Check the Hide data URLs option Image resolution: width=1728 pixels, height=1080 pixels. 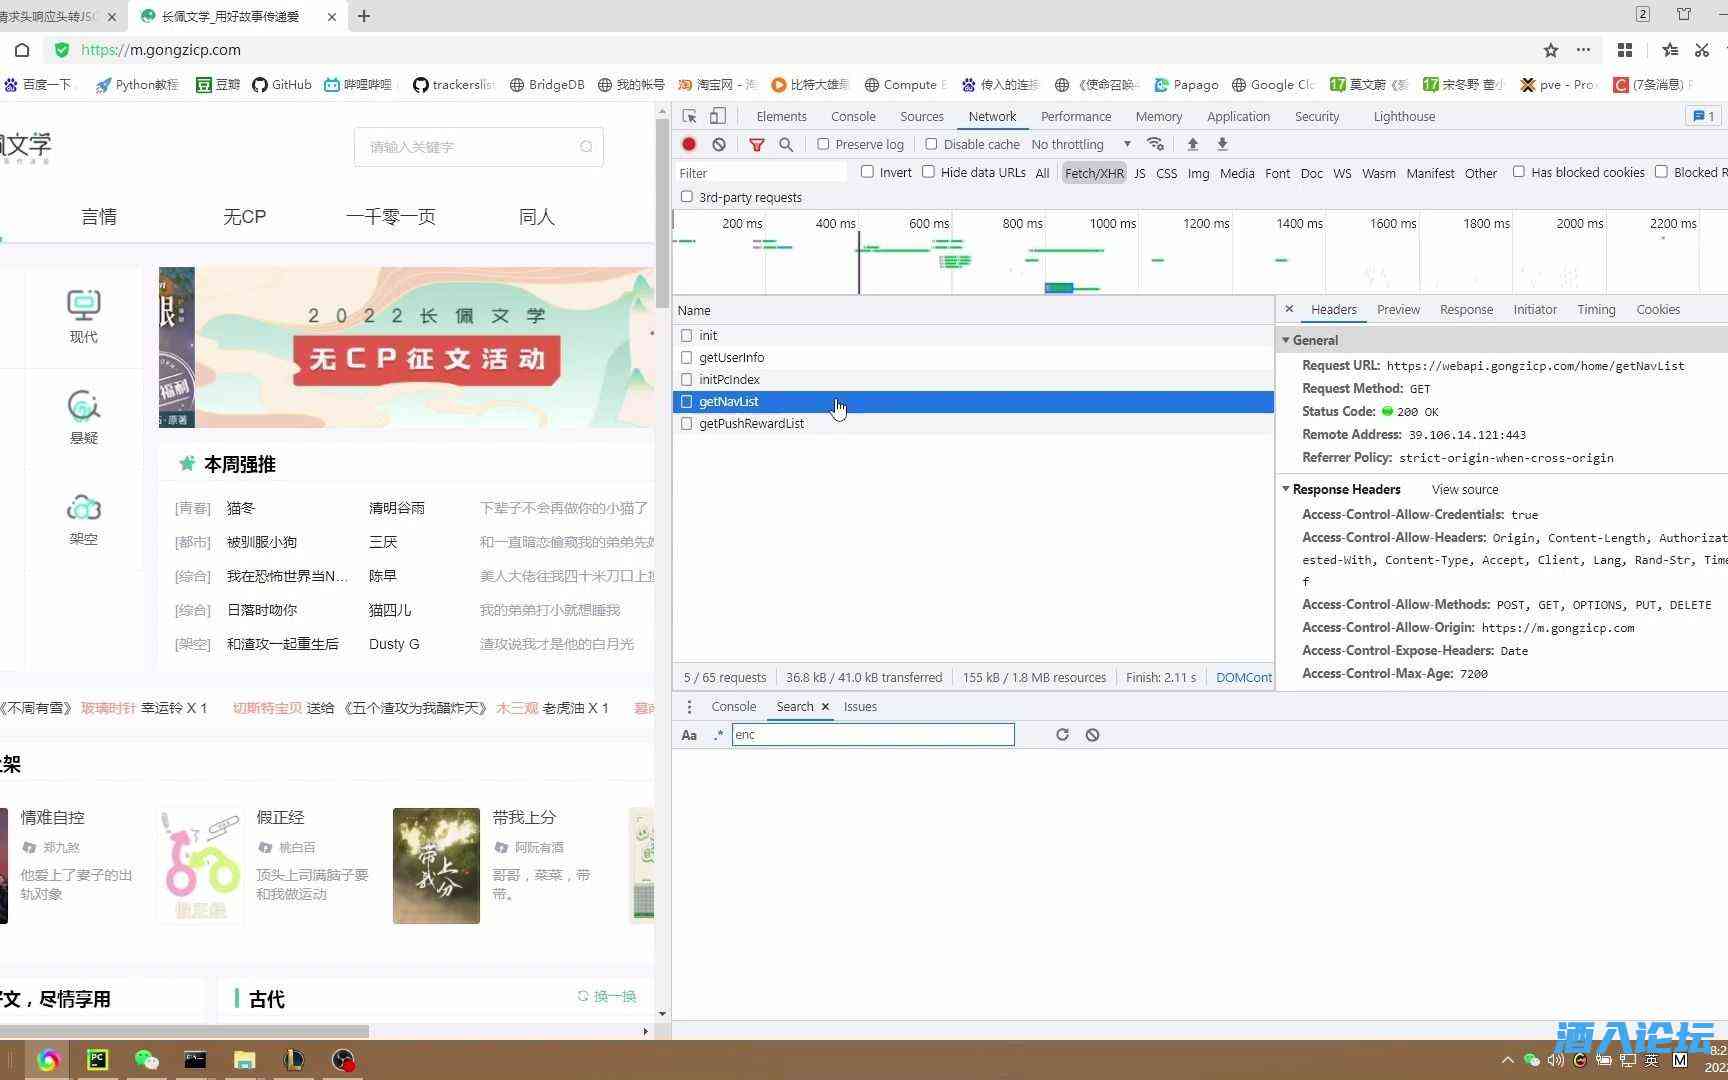tap(929, 172)
